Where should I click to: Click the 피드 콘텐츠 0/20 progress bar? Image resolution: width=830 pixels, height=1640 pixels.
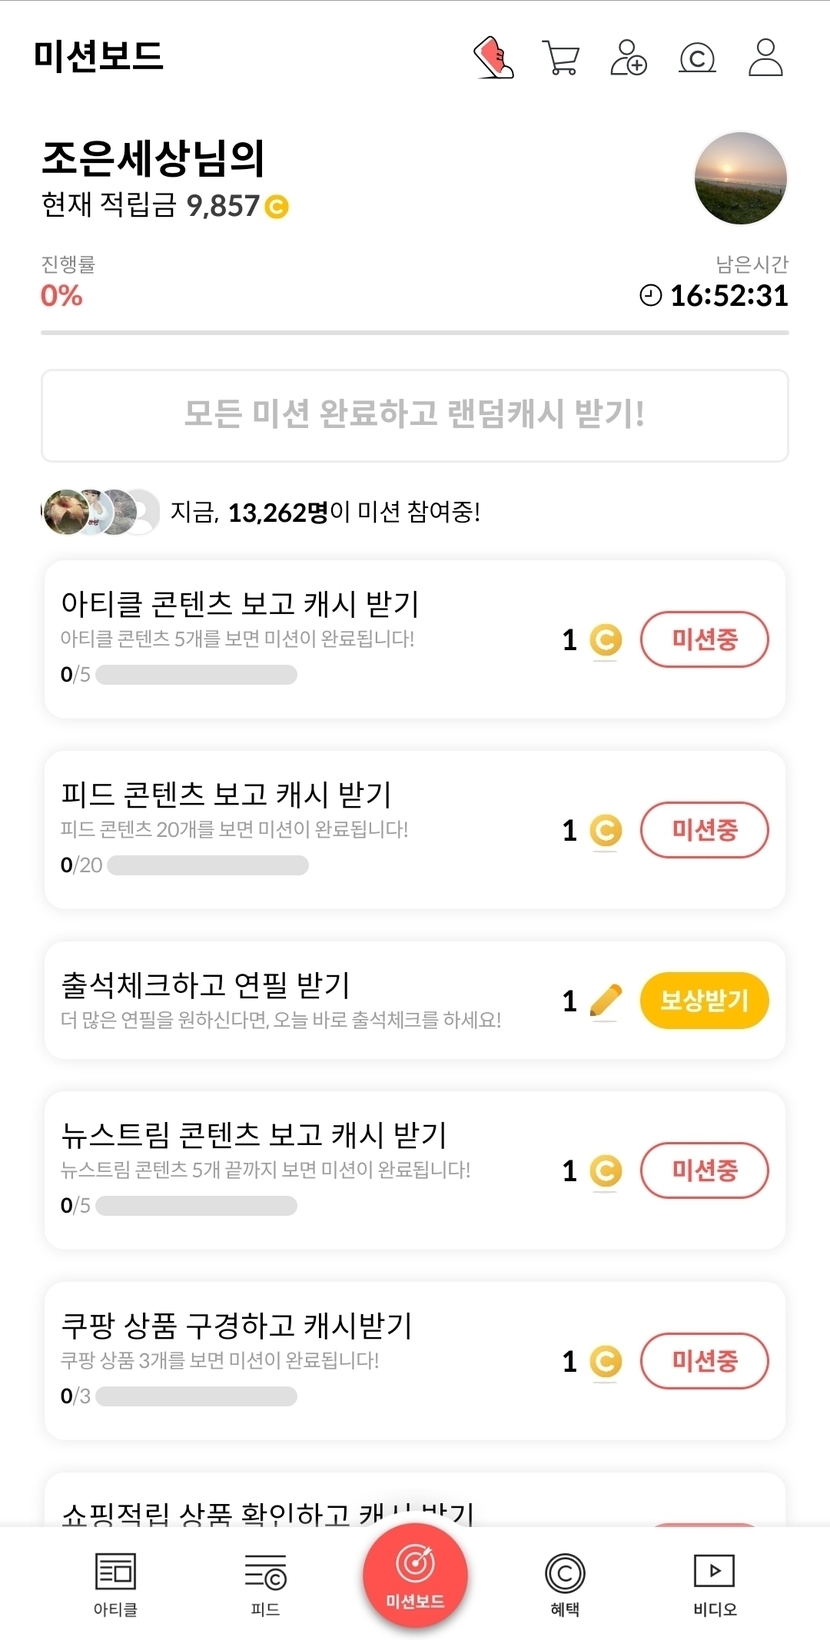(207, 865)
